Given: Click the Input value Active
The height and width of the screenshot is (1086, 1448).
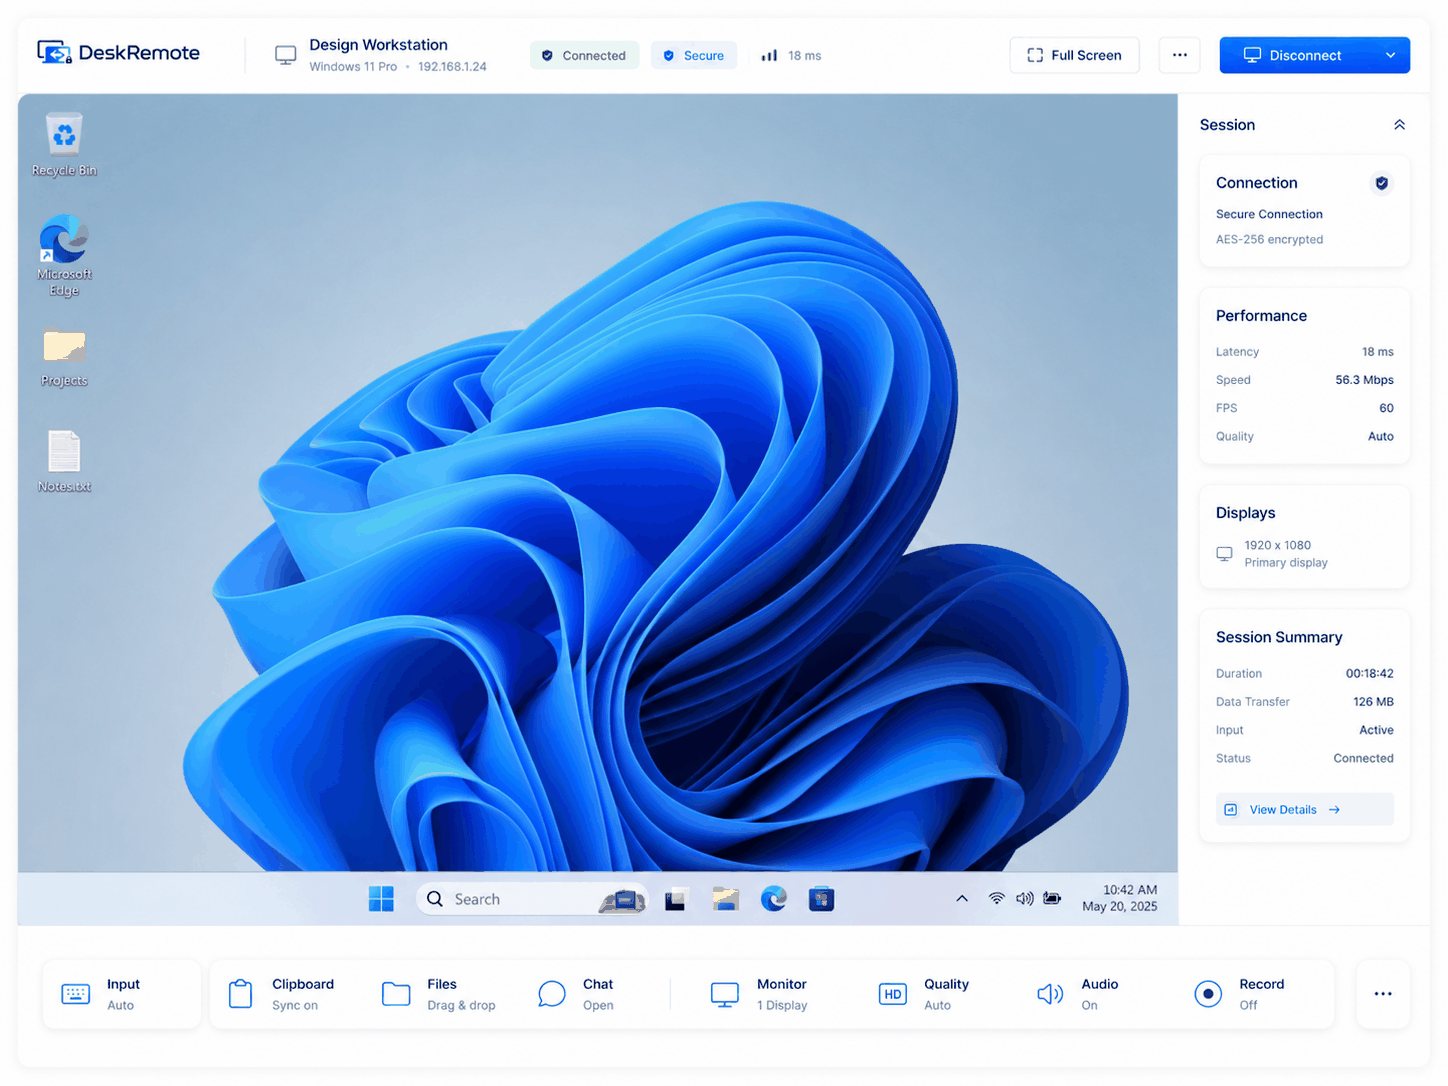Looking at the screenshot, I should 1376,730.
